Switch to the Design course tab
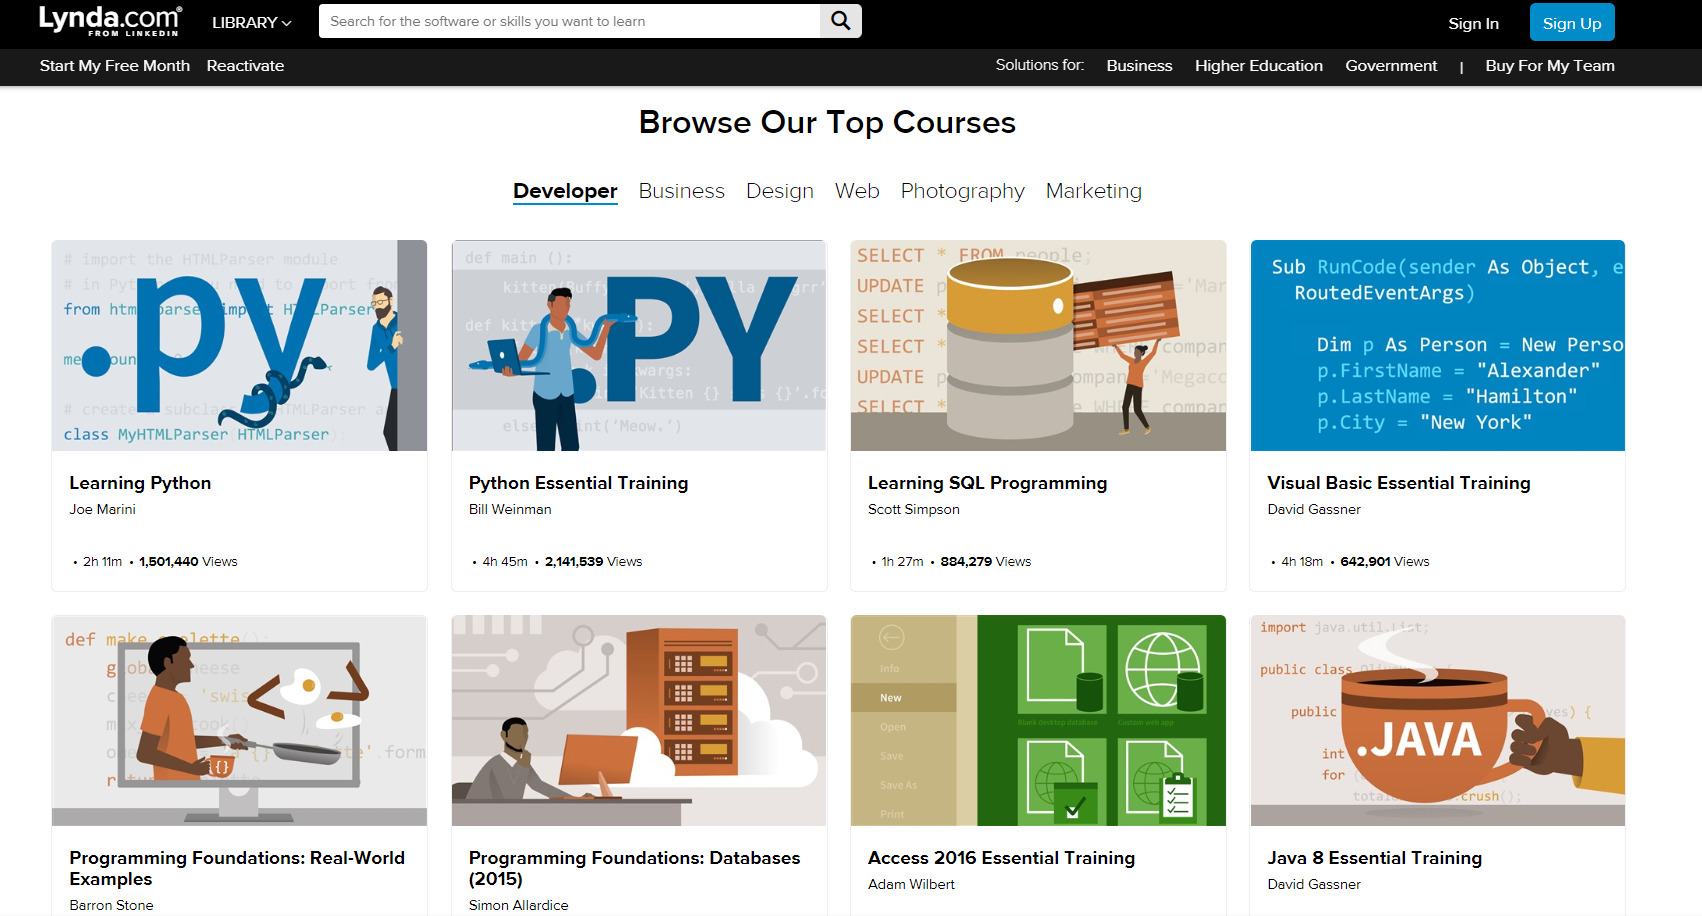Screen dimensions: 1702x916 point(780,191)
